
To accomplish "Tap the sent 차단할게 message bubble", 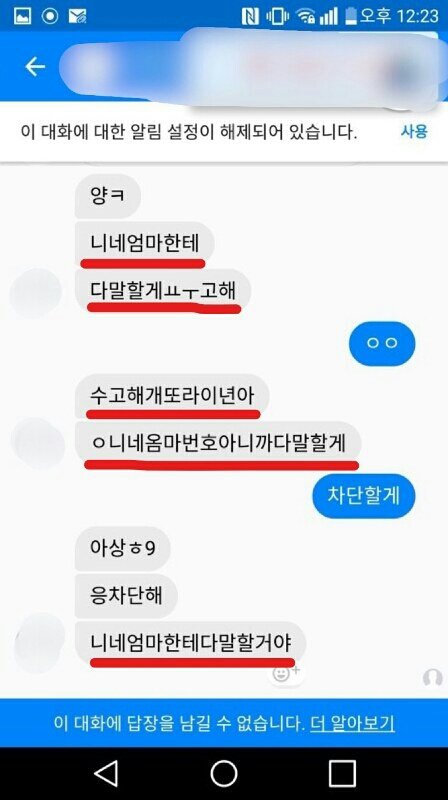I will click(364, 496).
